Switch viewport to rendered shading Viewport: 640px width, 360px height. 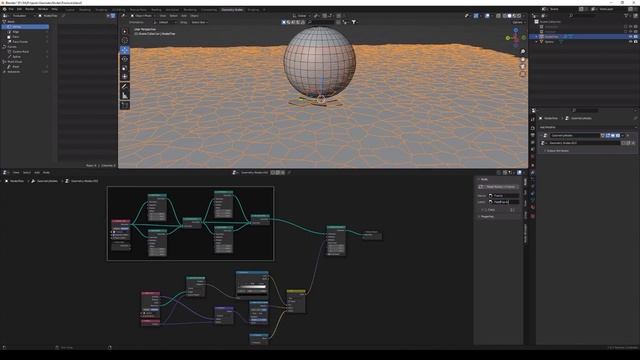pos(519,16)
